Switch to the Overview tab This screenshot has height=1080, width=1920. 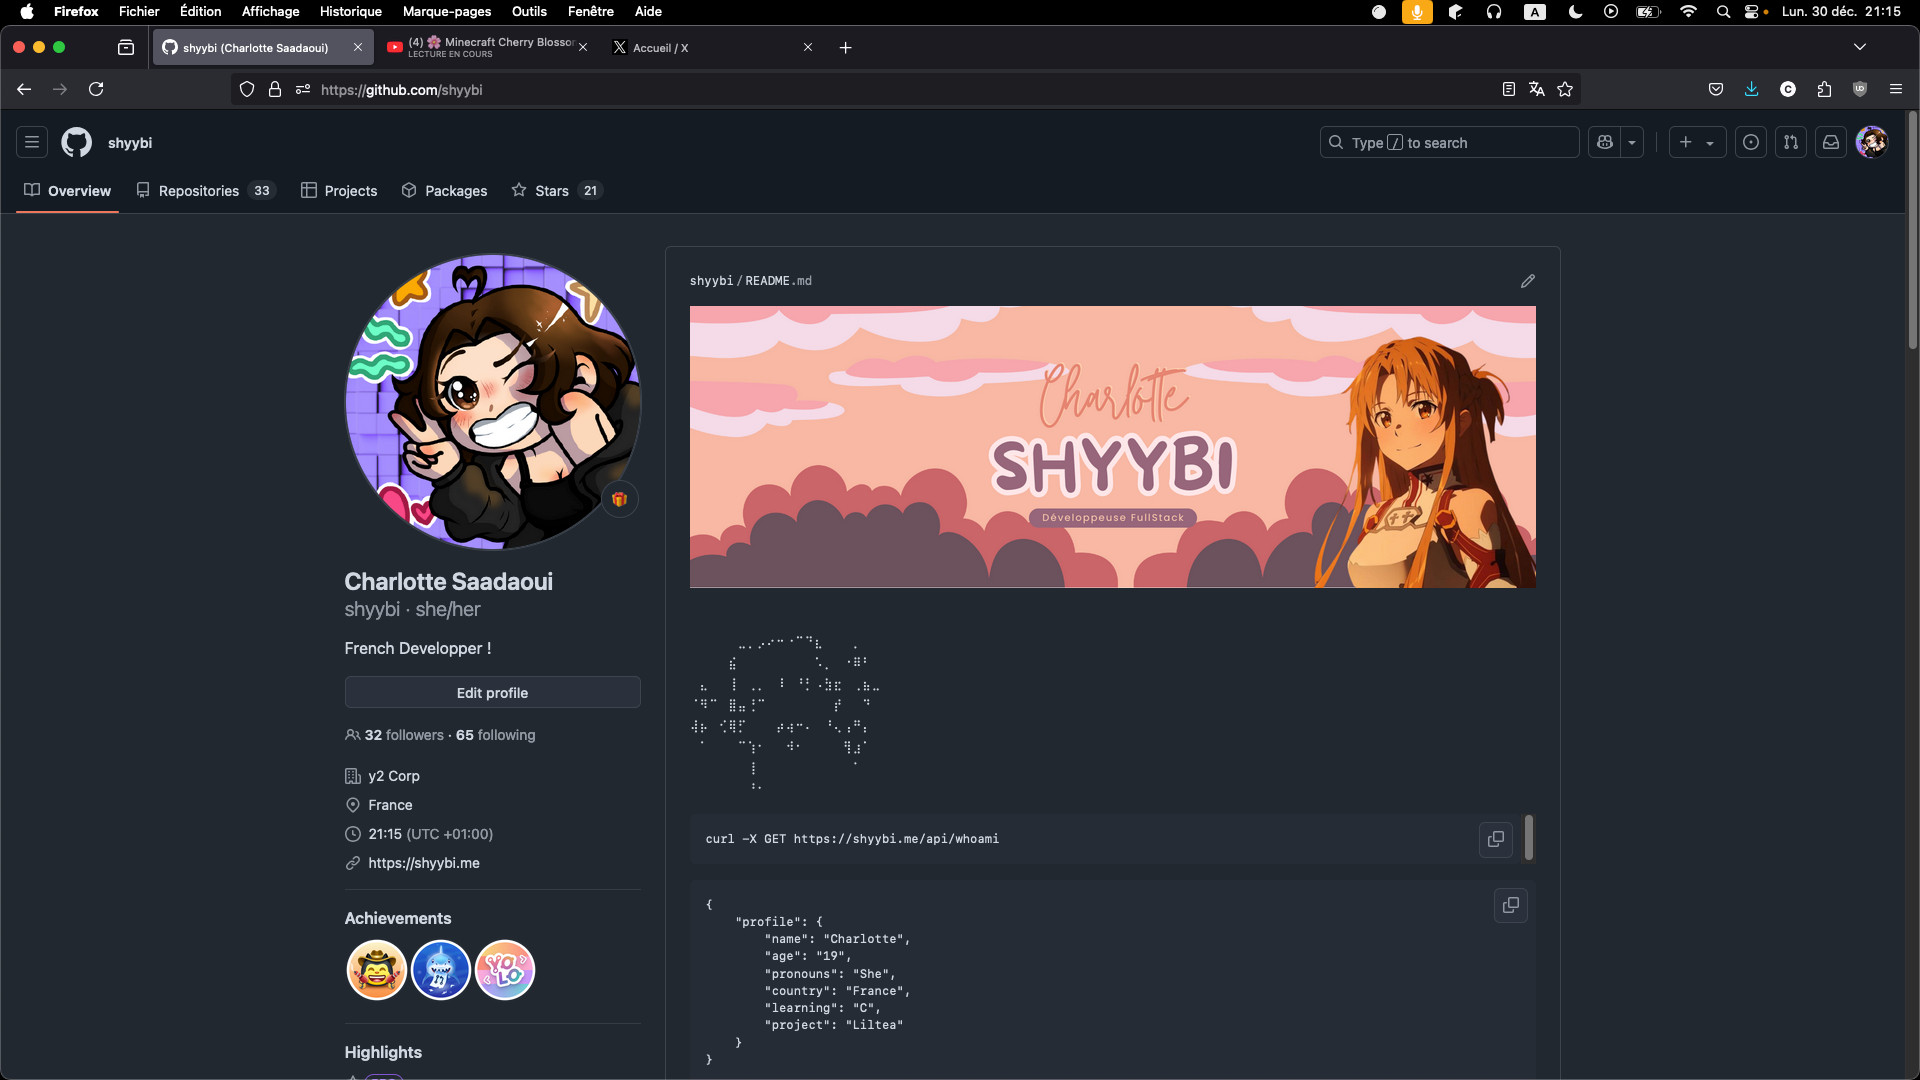(x=68, y=190)
